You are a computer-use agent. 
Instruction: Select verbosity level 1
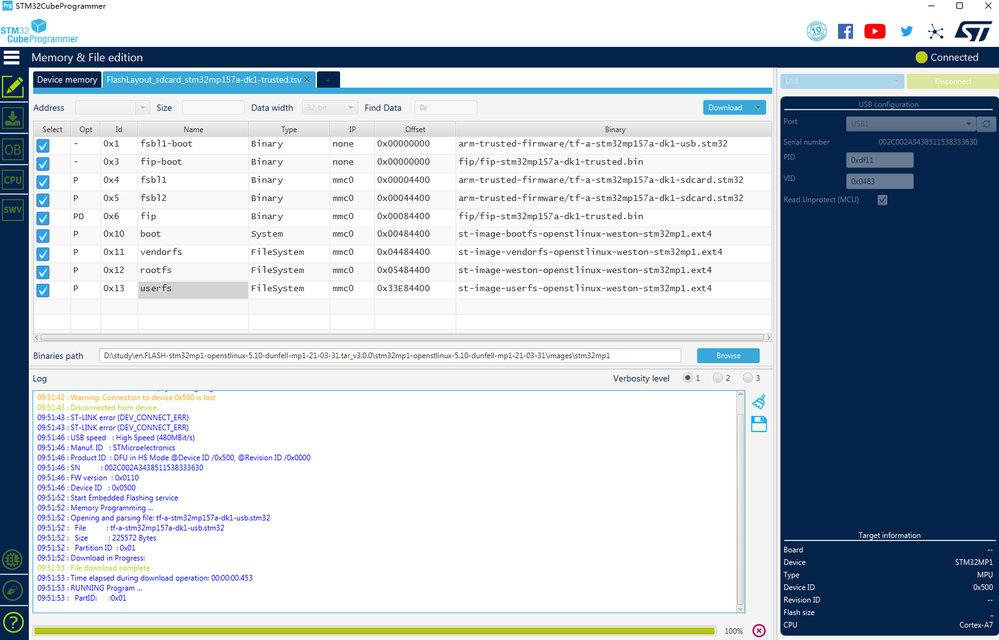pyautogui.click(x=687, y=378)
